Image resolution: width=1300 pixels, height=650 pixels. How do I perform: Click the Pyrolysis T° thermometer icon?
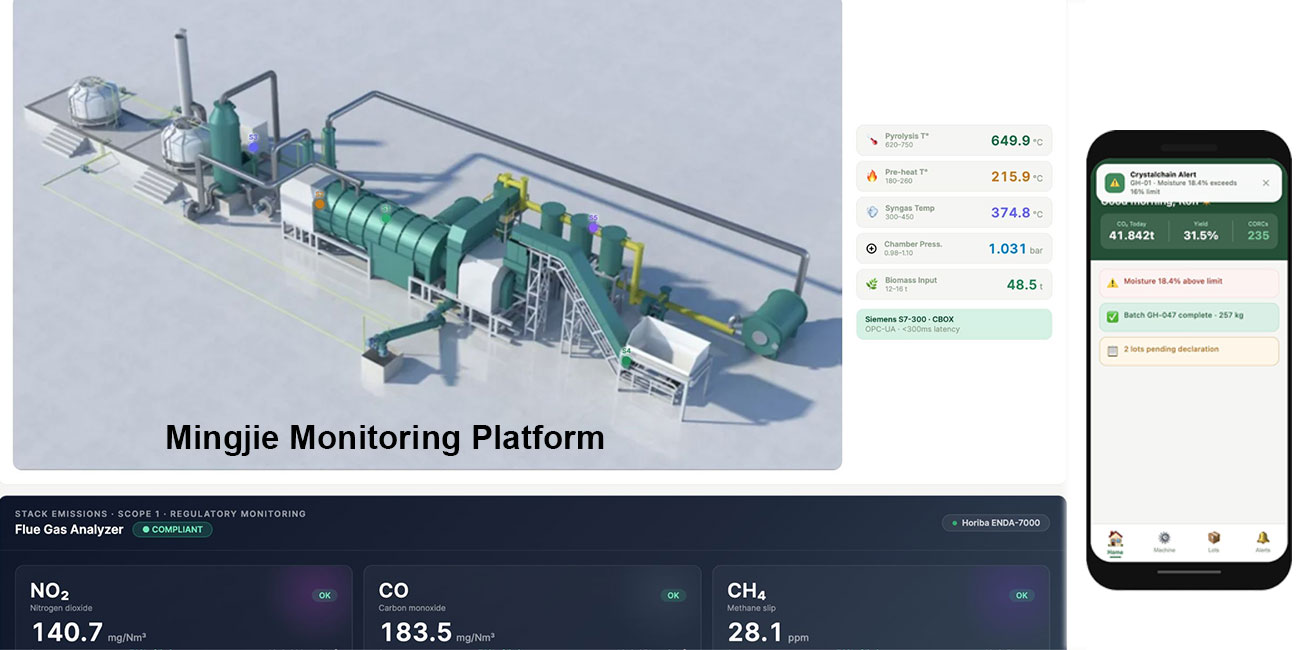tap(872, 140)
